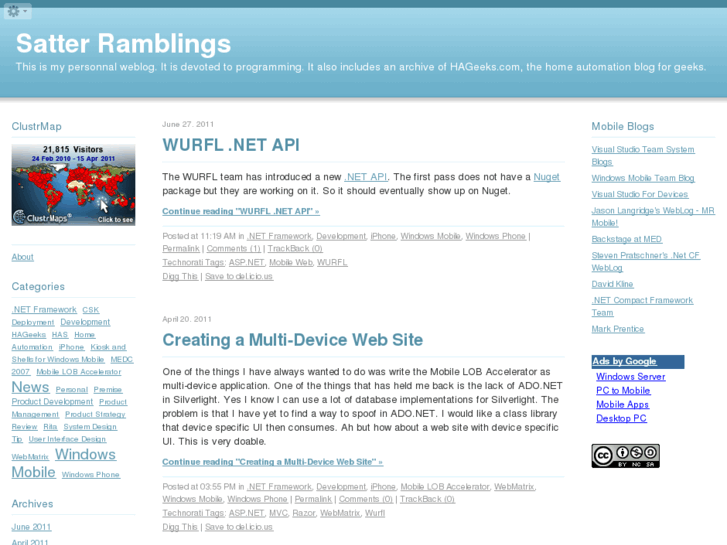Select the CSK category

point(91,310)
